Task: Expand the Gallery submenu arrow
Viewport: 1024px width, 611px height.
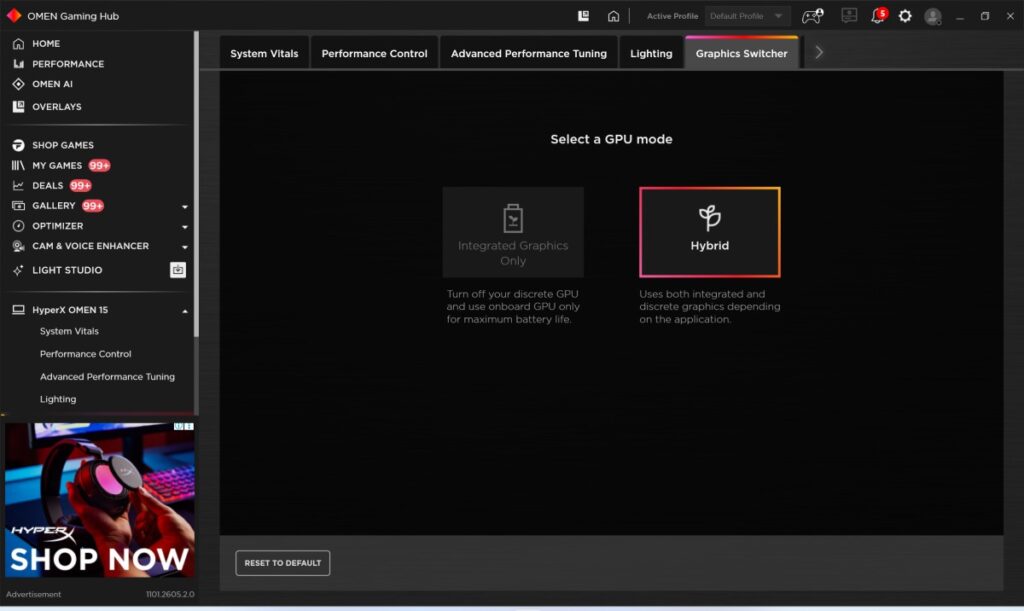Action: [185, 206]
